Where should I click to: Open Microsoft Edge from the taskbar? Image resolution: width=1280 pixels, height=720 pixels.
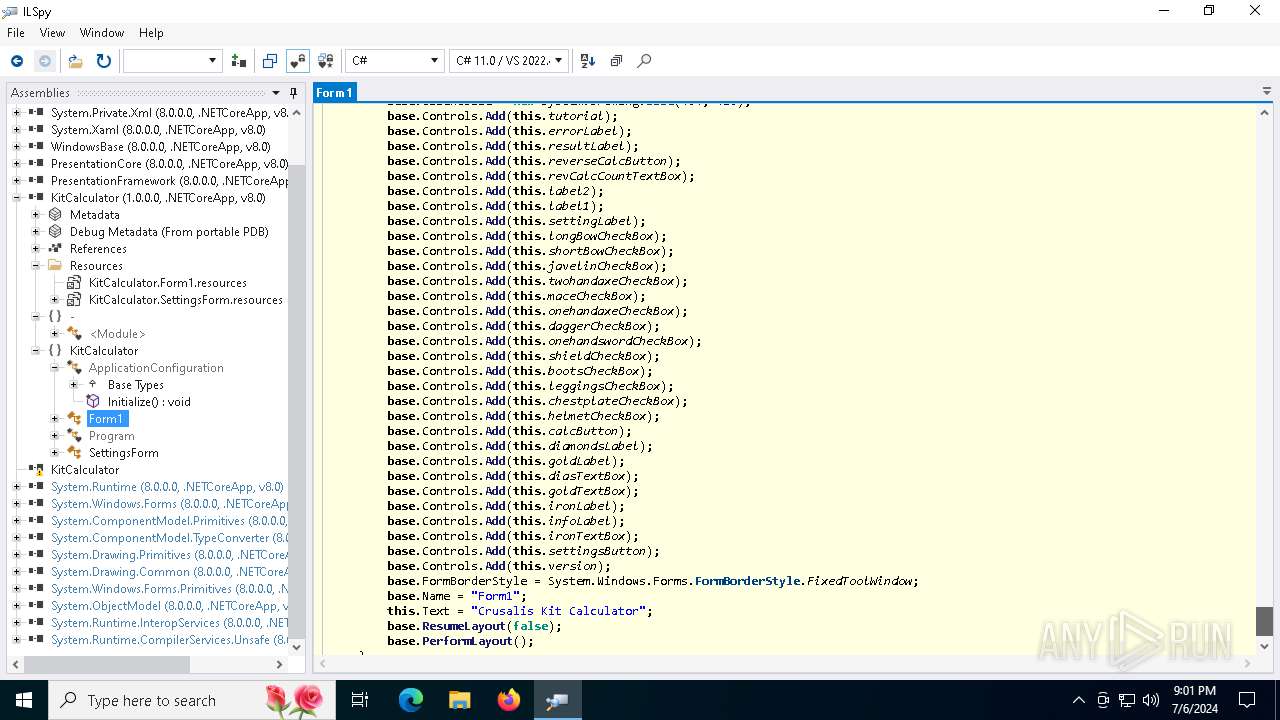point(411,700)
